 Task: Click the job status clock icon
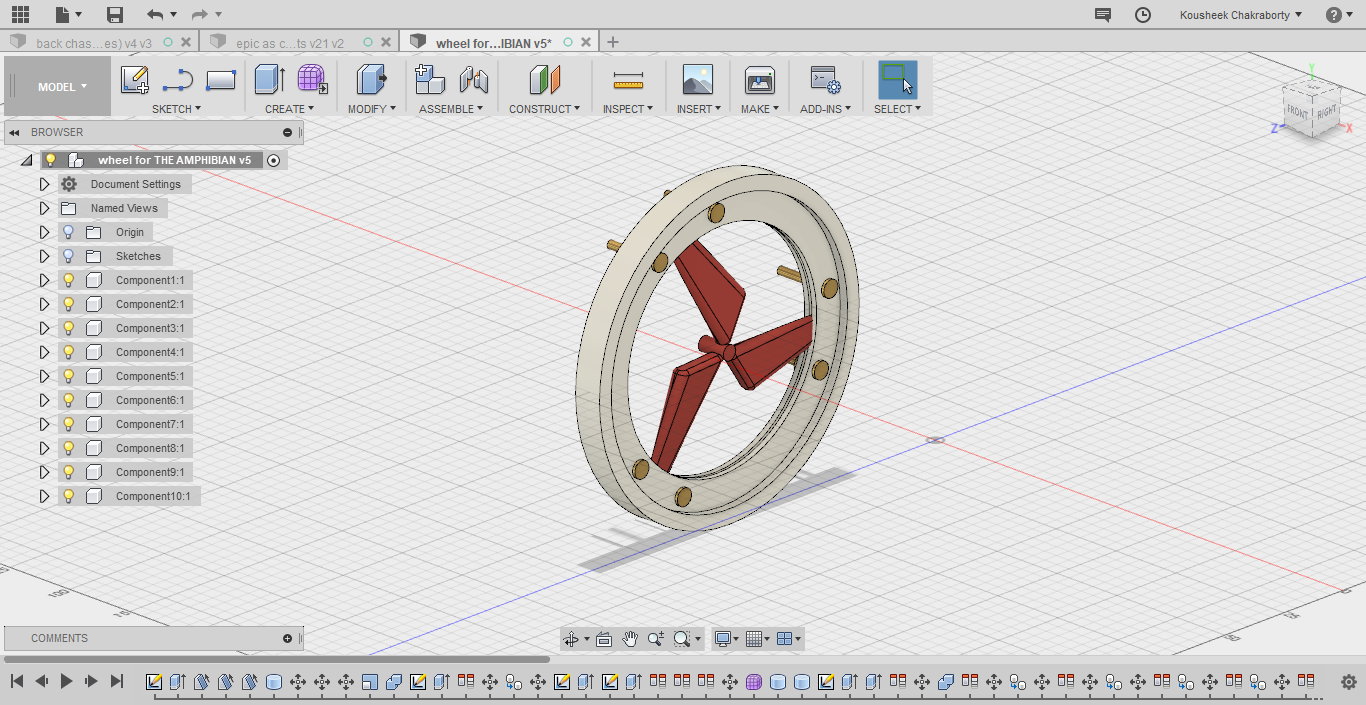point(1142,14)
